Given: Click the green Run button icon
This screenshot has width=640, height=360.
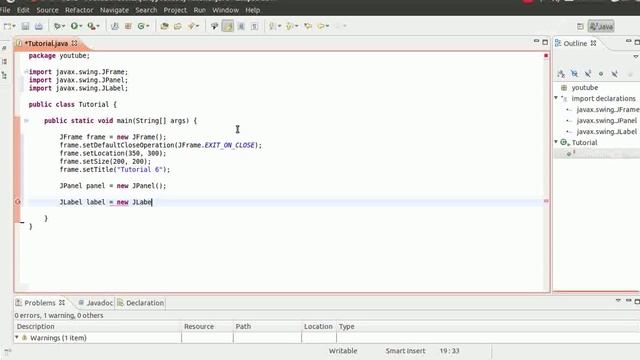Looking at the screenshot, I should click(x=74, y=26).
